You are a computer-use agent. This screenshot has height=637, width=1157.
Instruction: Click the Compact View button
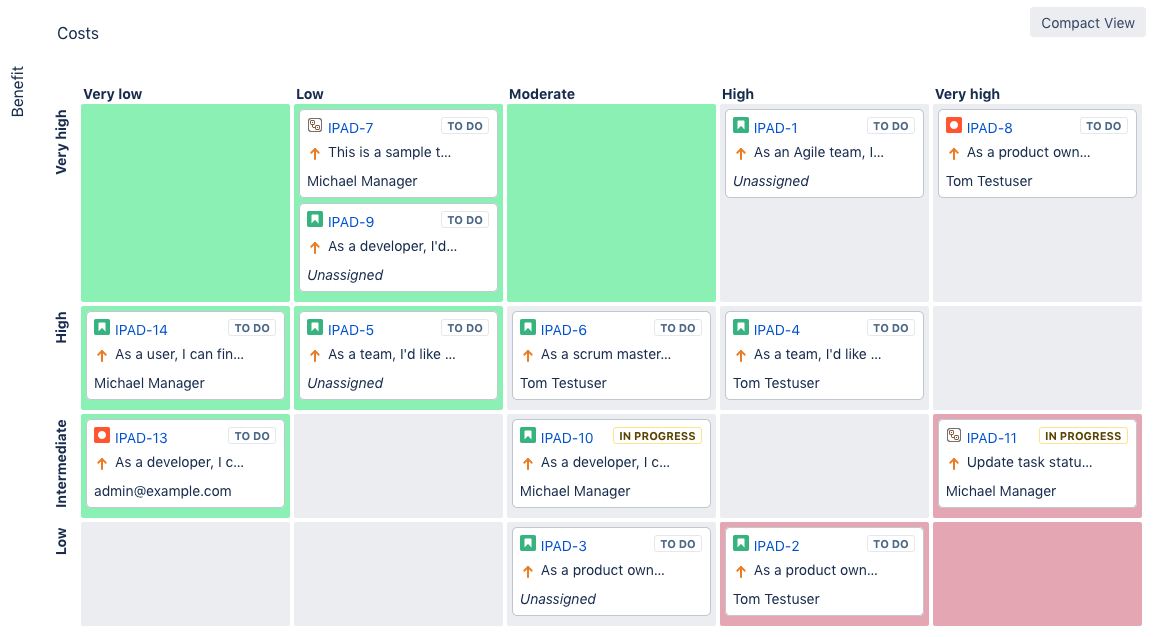click(1087, 23)
